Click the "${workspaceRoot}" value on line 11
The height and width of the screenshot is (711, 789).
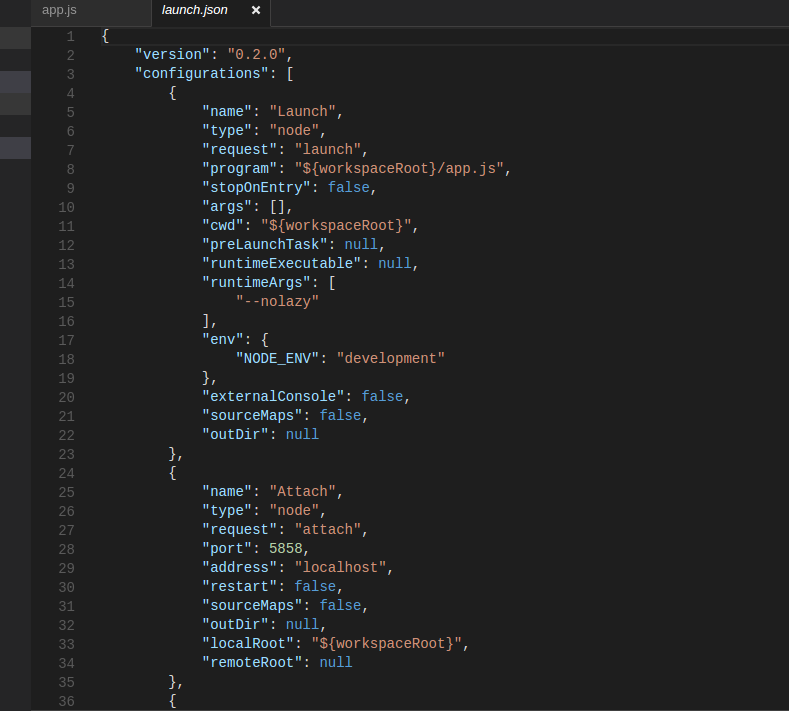[x=336, y=225]
